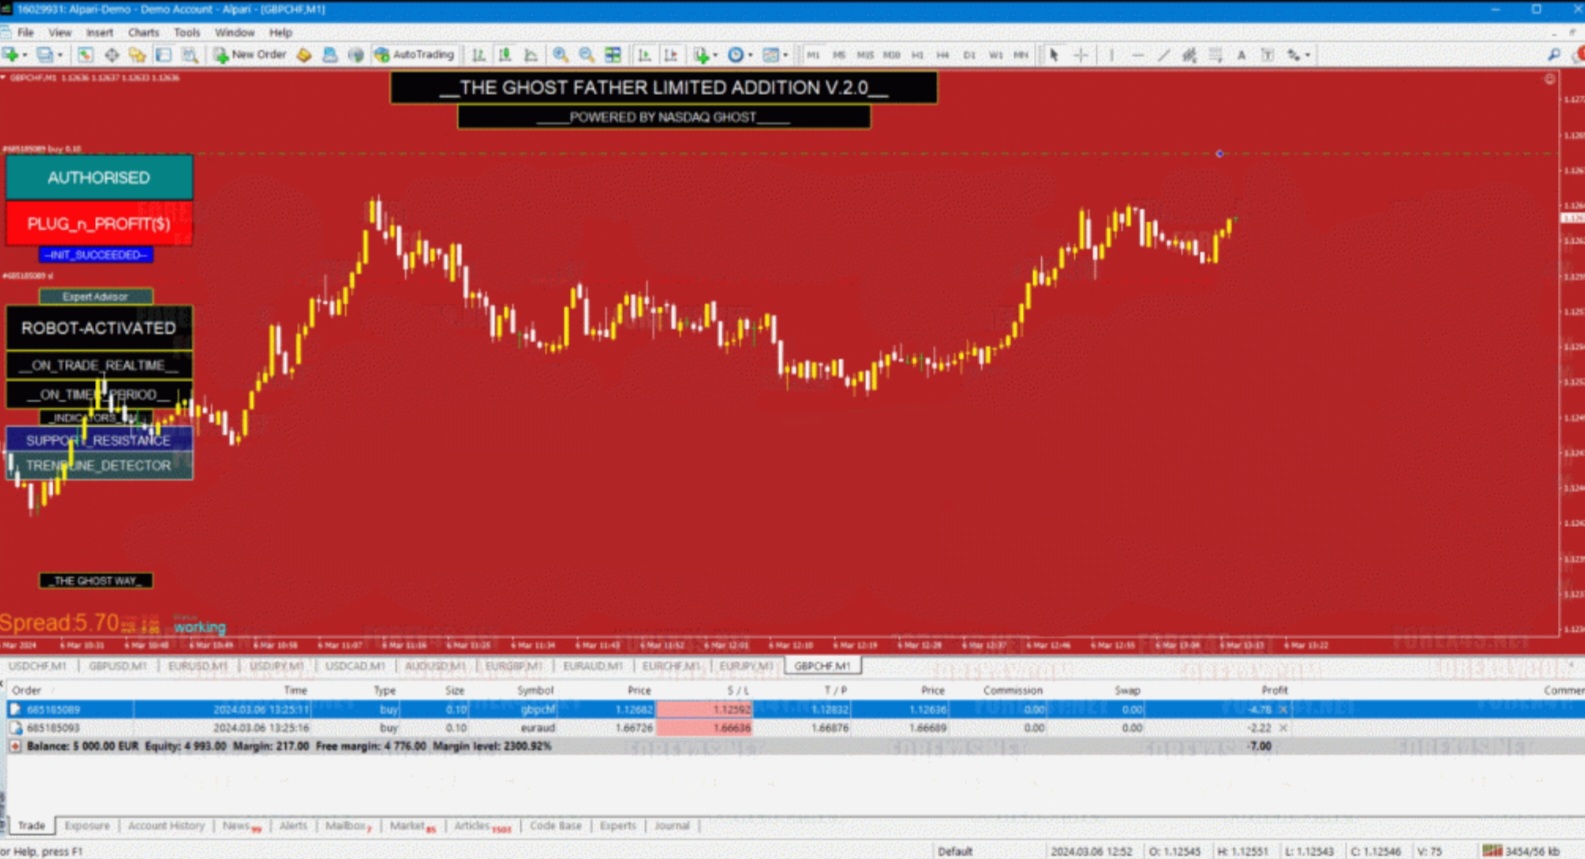Toggle Chart Shift
This screenshot has height=859, width=1585.
[x=670, y=55]
